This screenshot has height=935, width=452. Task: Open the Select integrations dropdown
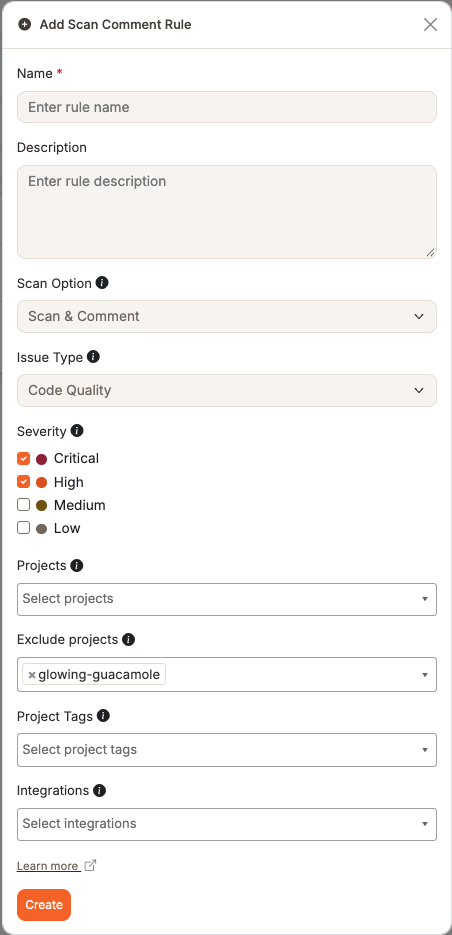[x=227, y=824]
